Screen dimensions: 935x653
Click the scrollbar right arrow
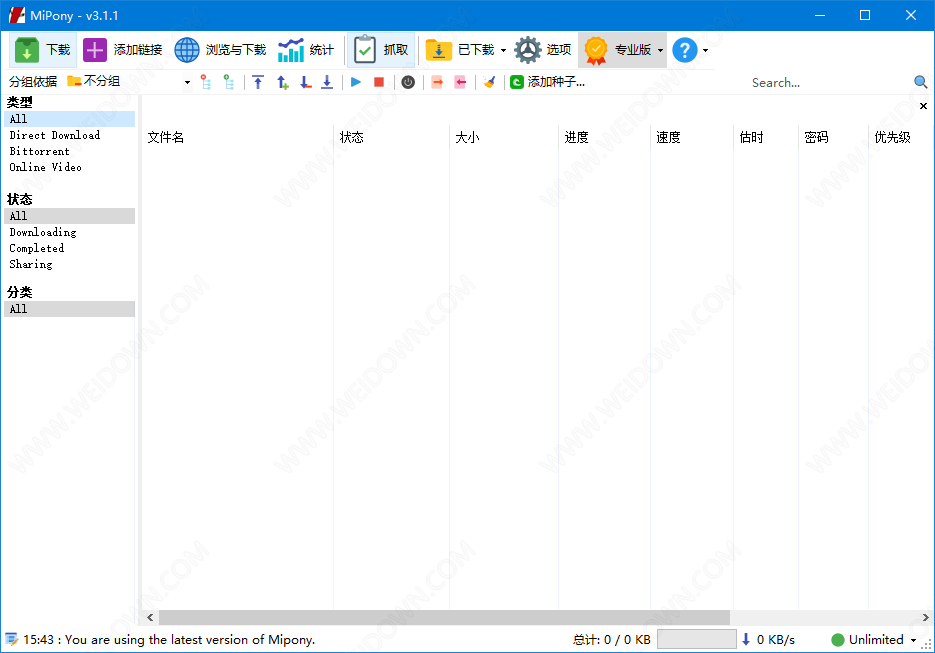(925, 617)
